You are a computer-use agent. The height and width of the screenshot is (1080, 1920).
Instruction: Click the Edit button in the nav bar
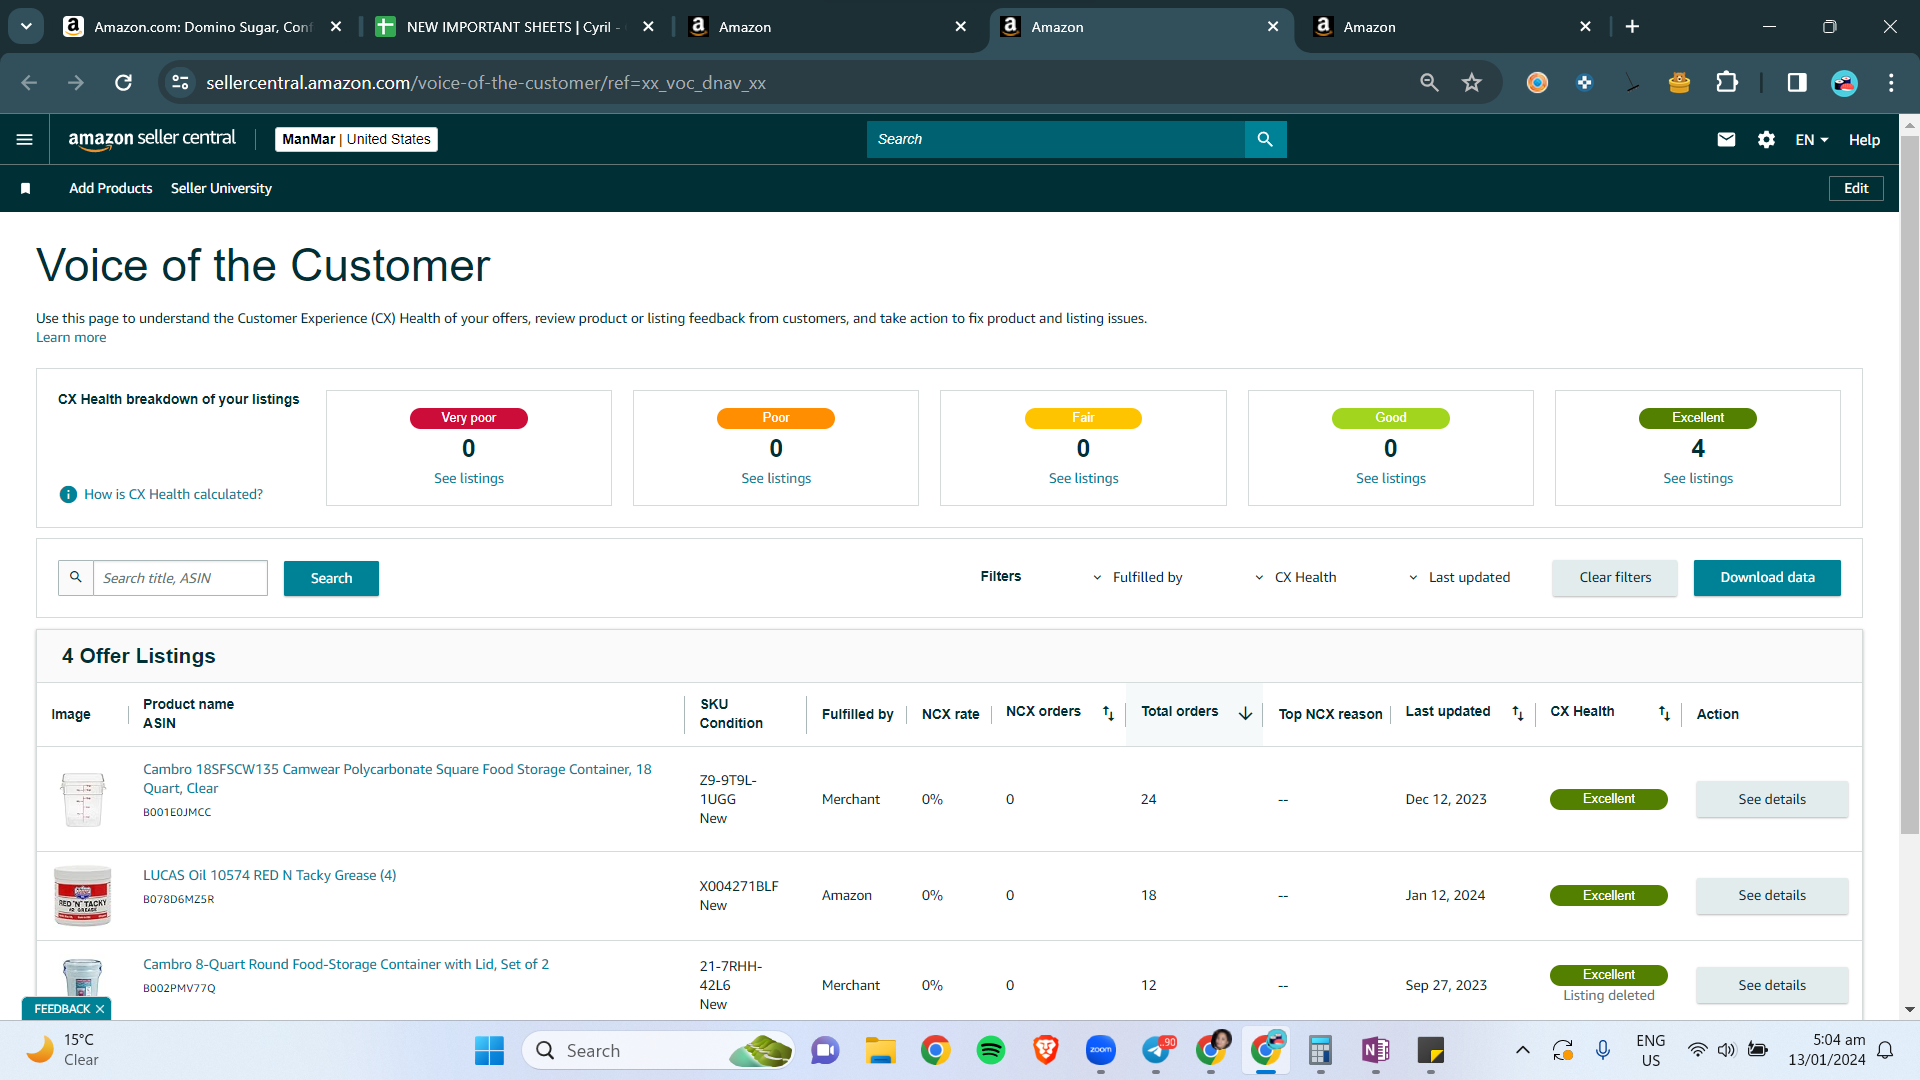pos(1856,189)
